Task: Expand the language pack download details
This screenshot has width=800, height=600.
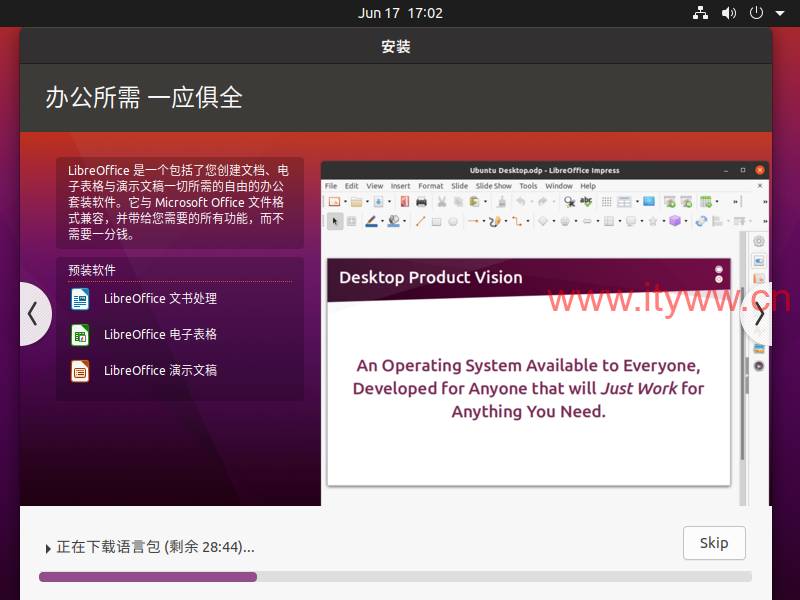Action: coord(48,548)
